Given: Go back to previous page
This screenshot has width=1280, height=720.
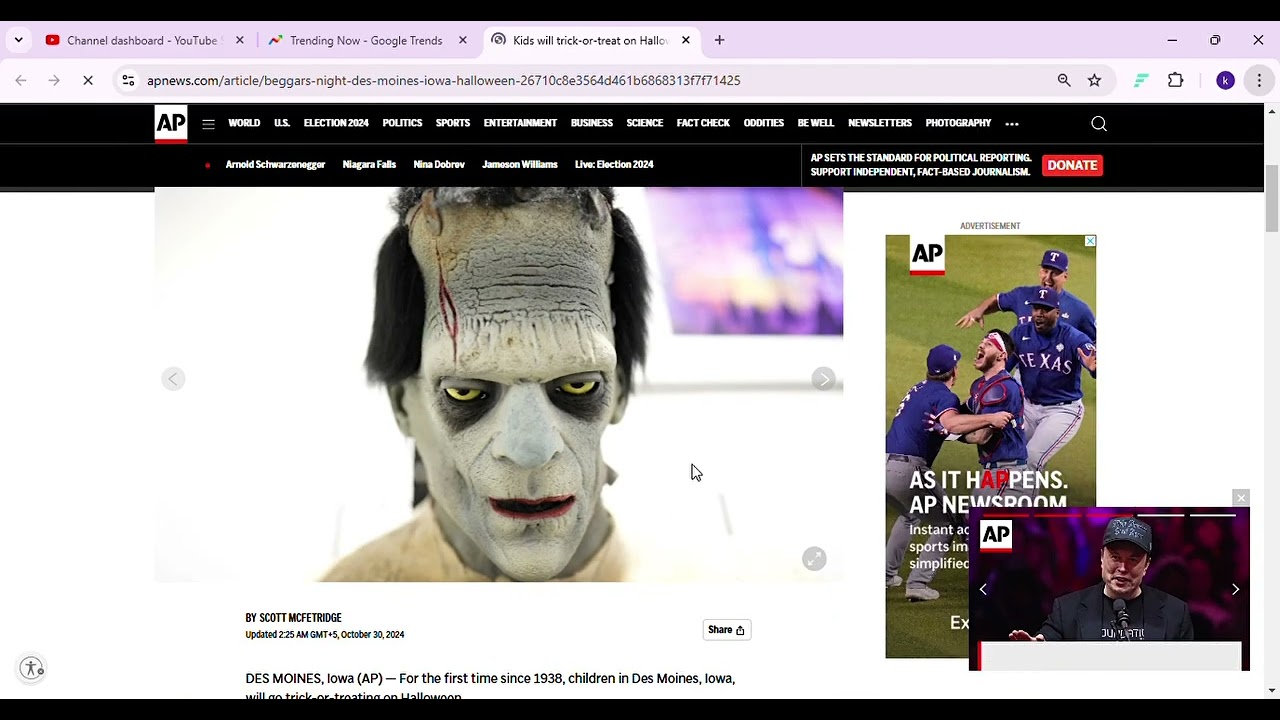Looking at the screenshot, I should coord(21,80).
